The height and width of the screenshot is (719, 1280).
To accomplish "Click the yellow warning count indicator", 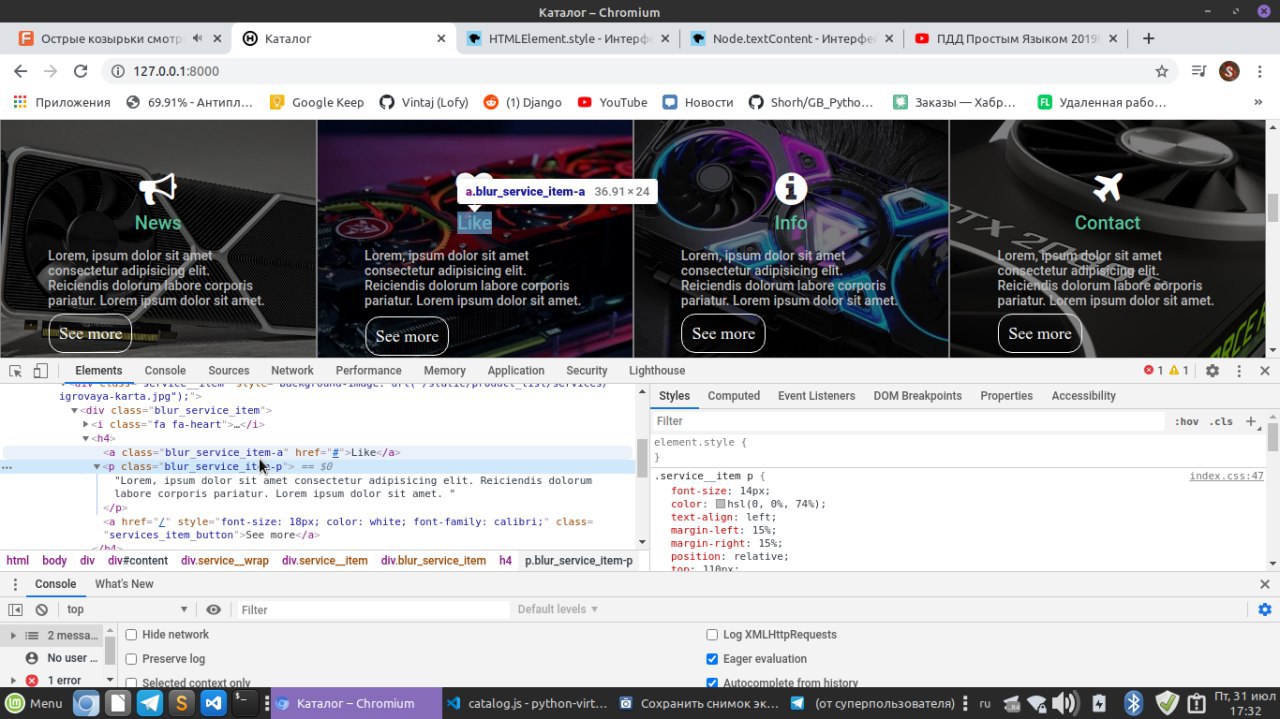I will coord(1179,370).
